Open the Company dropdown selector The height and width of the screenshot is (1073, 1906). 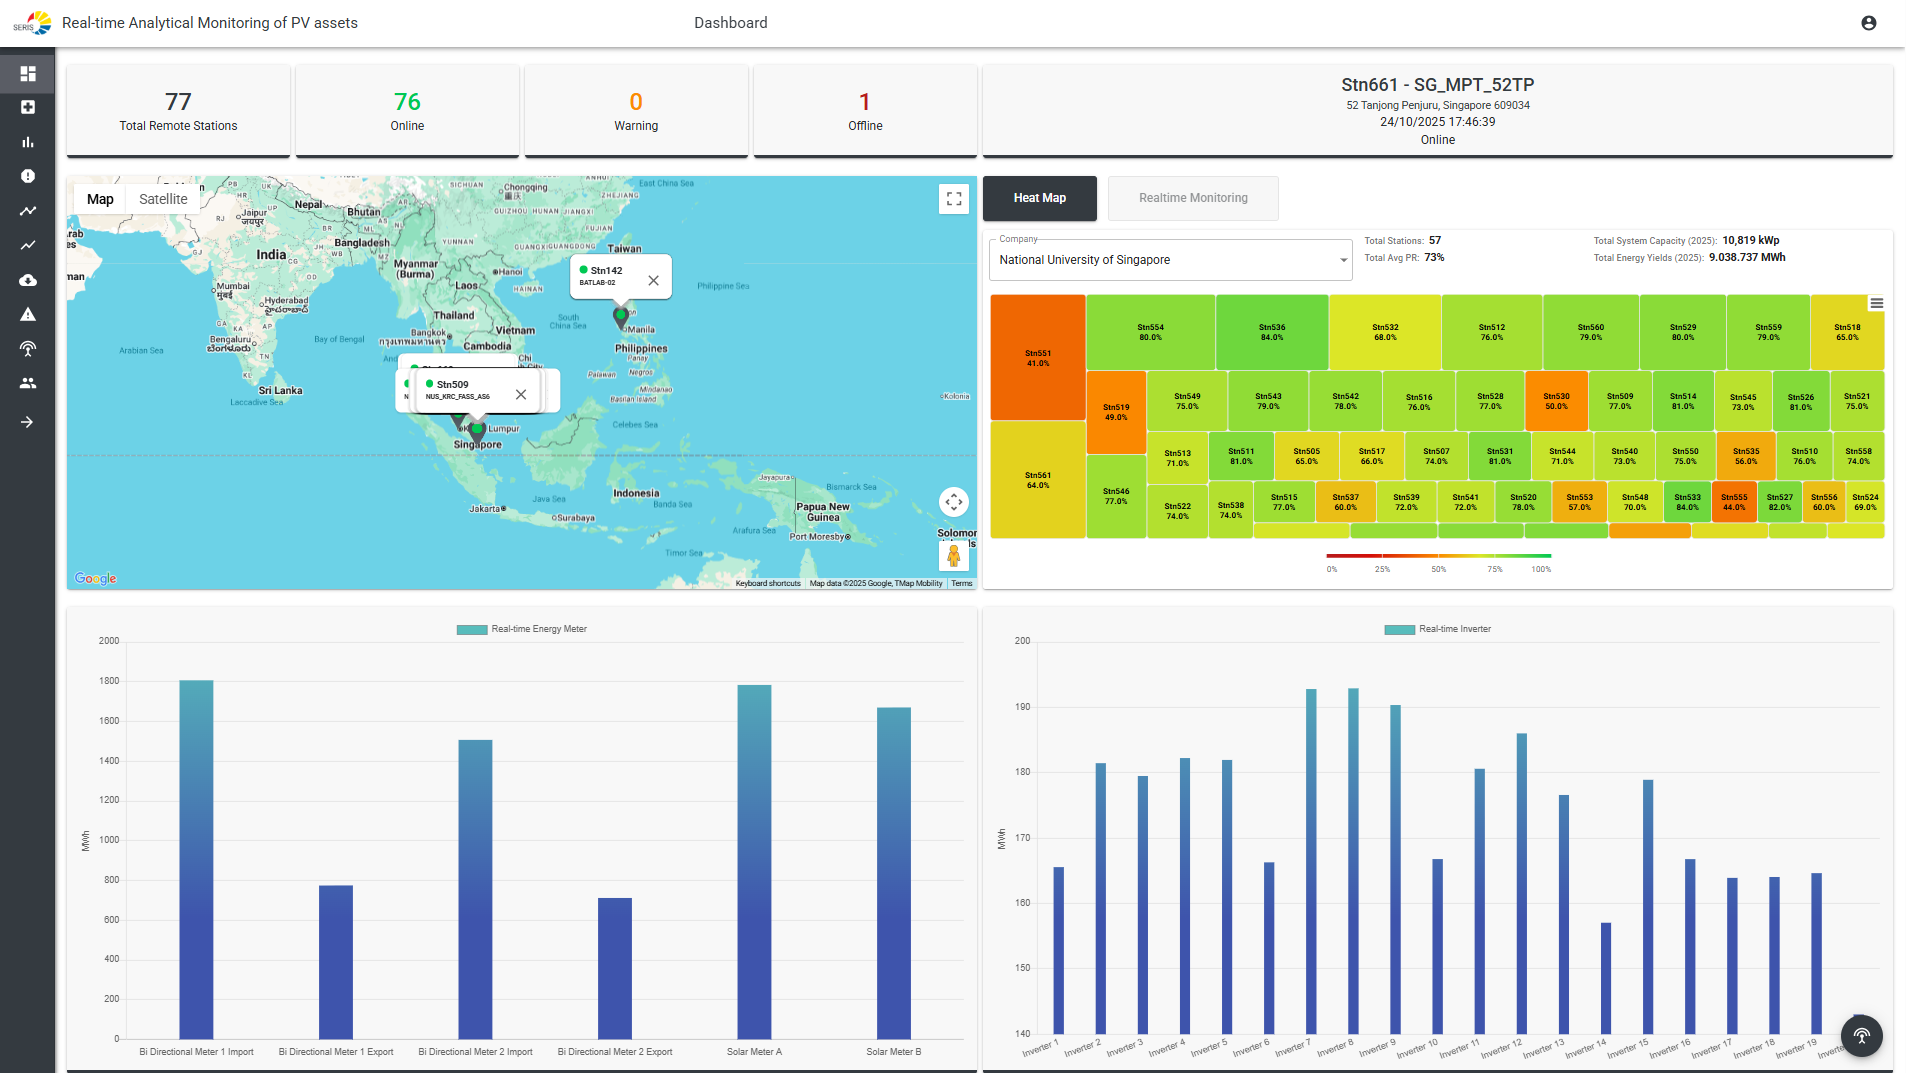[x=1169, y=260]
